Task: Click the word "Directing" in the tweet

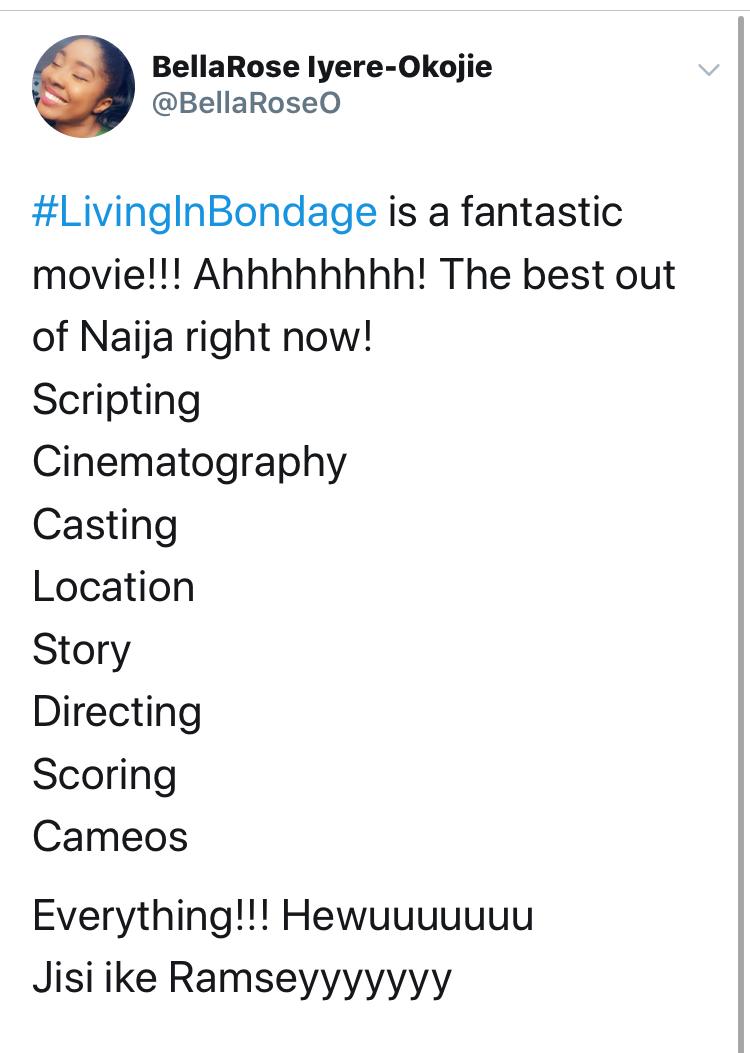Action: click(x=117, y=712)
